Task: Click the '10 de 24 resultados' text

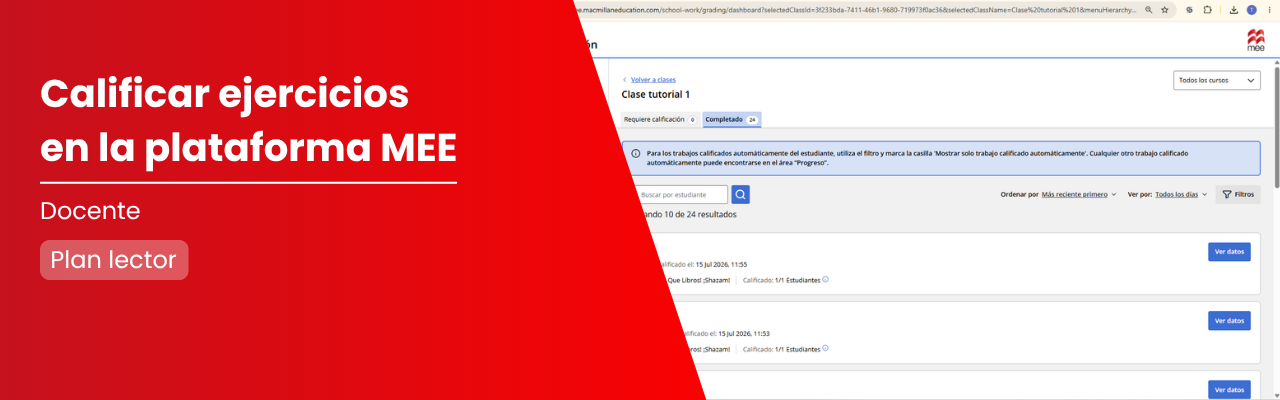Action: (700, 214)
